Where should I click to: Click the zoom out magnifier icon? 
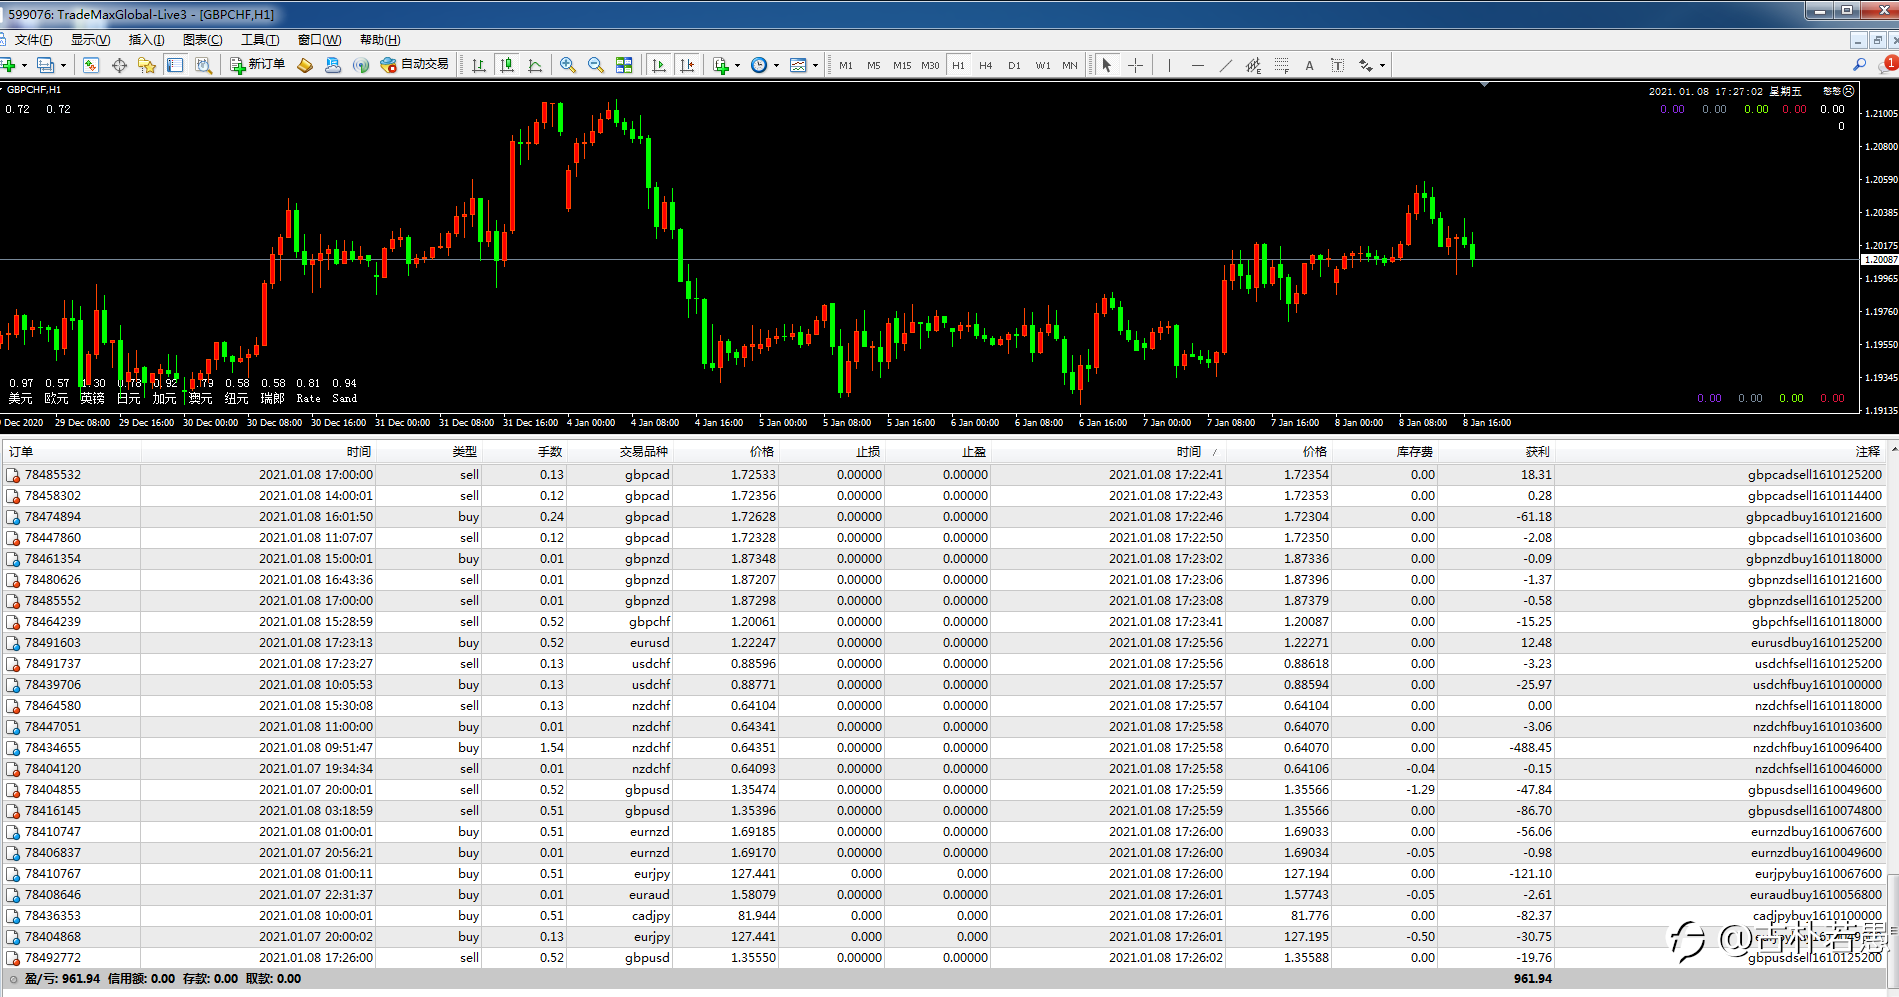(596, 65)
